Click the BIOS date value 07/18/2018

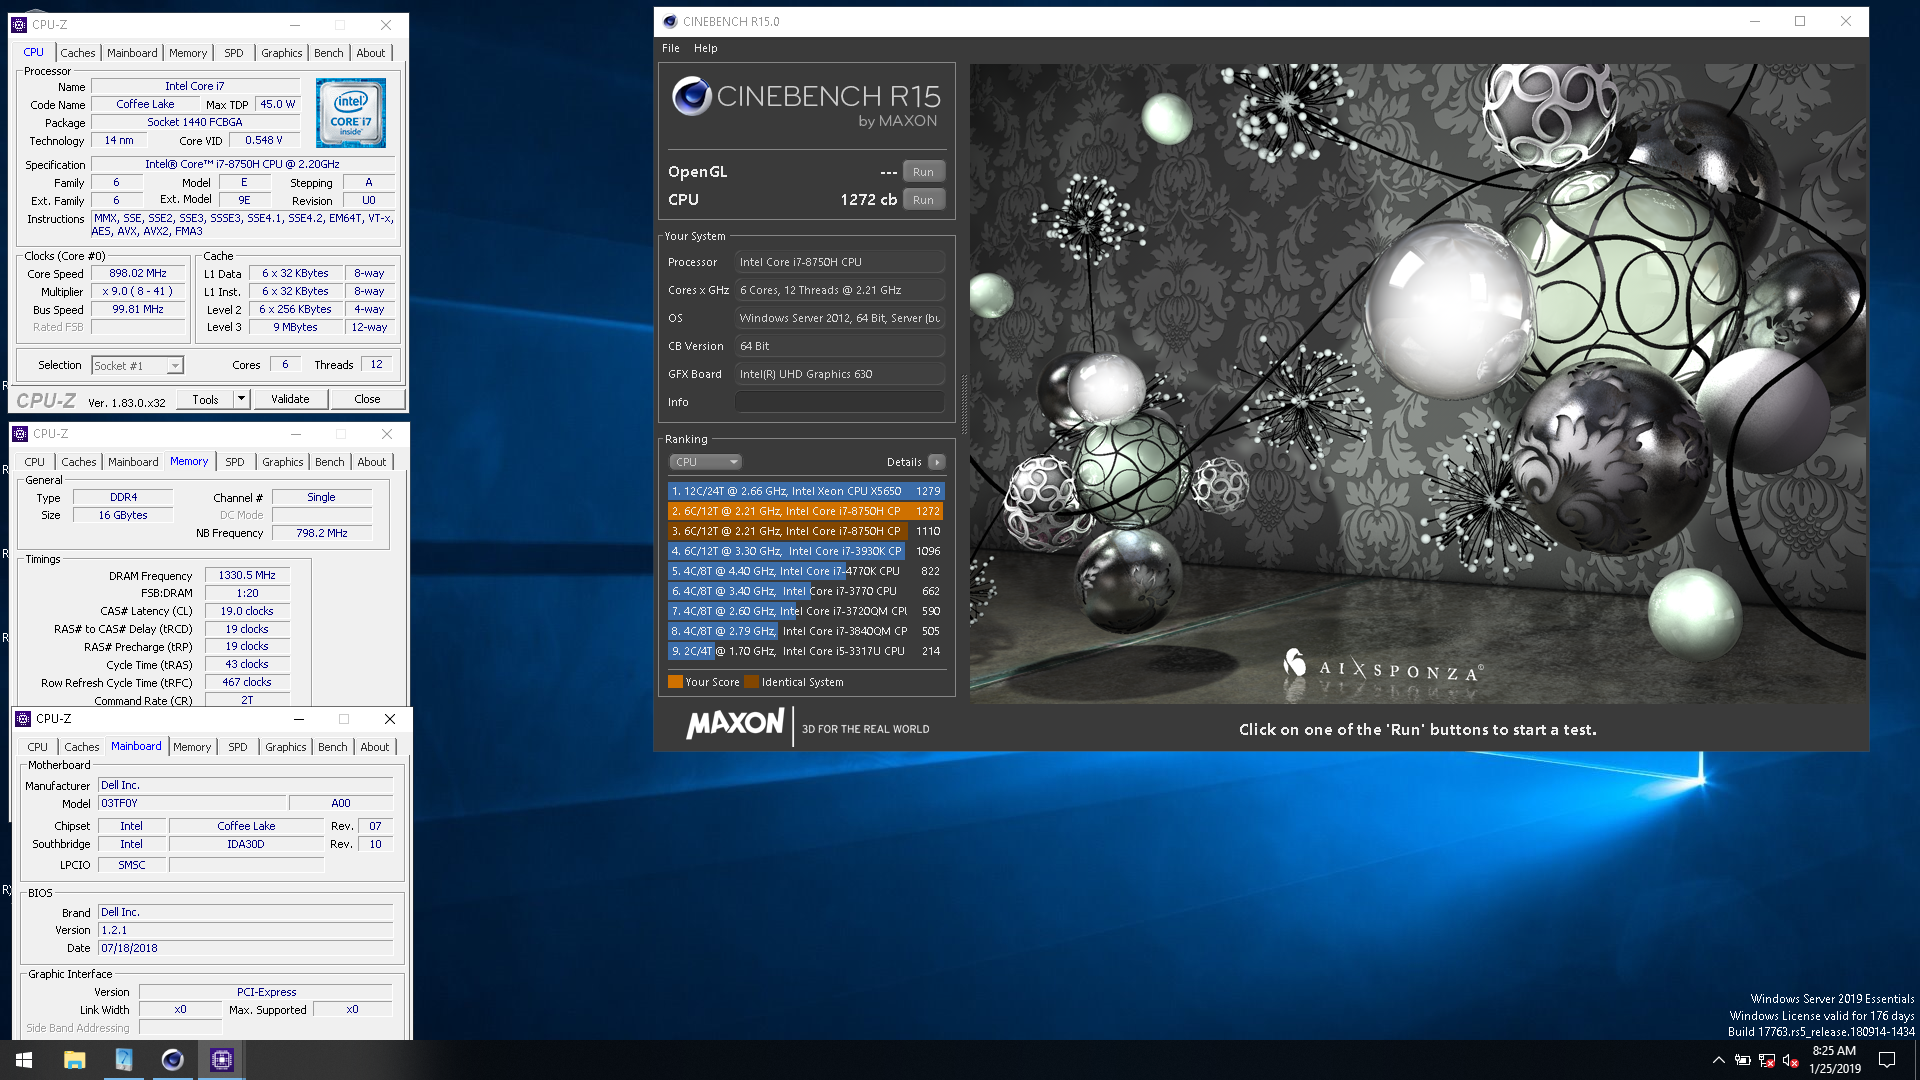point(245,948)
